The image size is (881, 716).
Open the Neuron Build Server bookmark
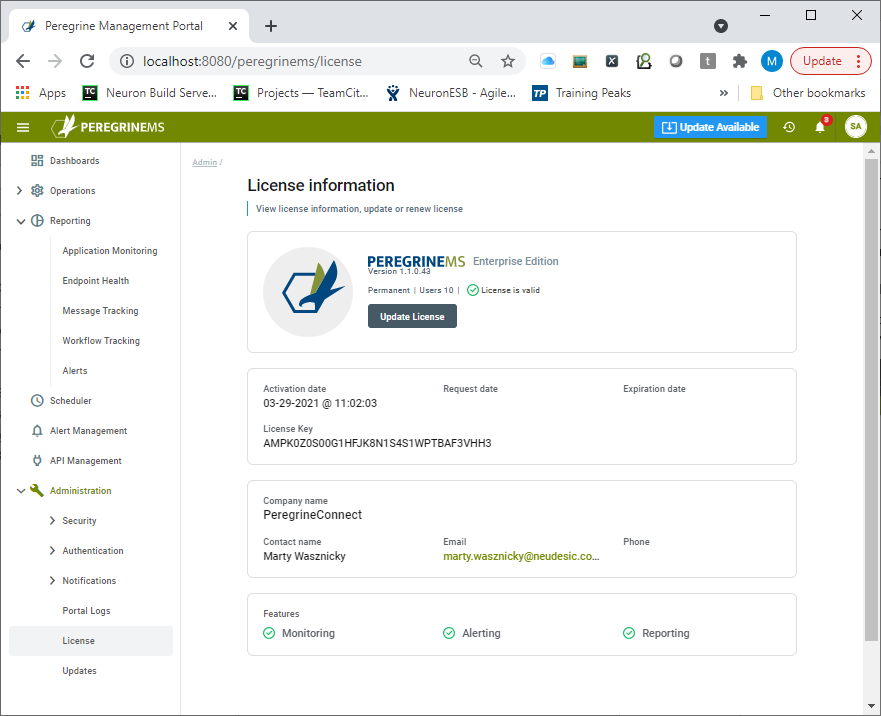coord(149,93)
